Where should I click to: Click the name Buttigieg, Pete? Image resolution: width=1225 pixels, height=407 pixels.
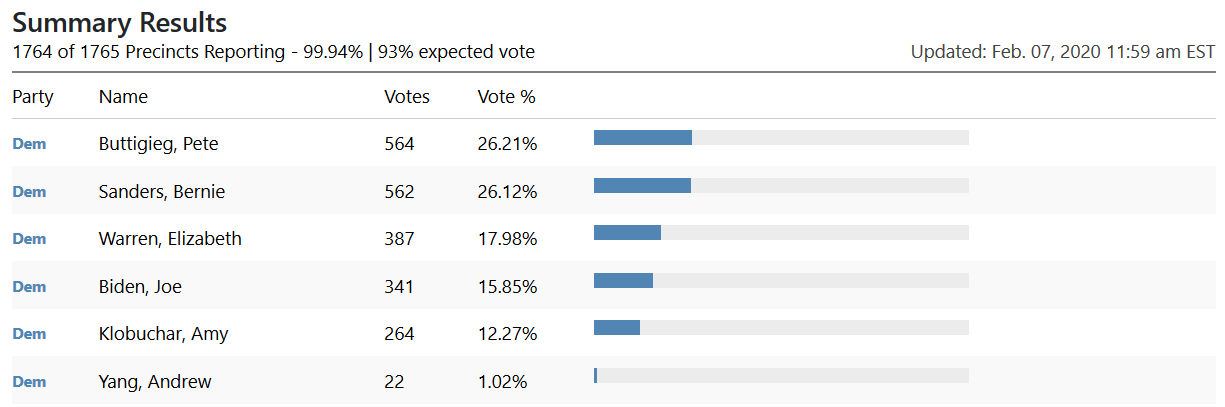click(x=158, y=144)
